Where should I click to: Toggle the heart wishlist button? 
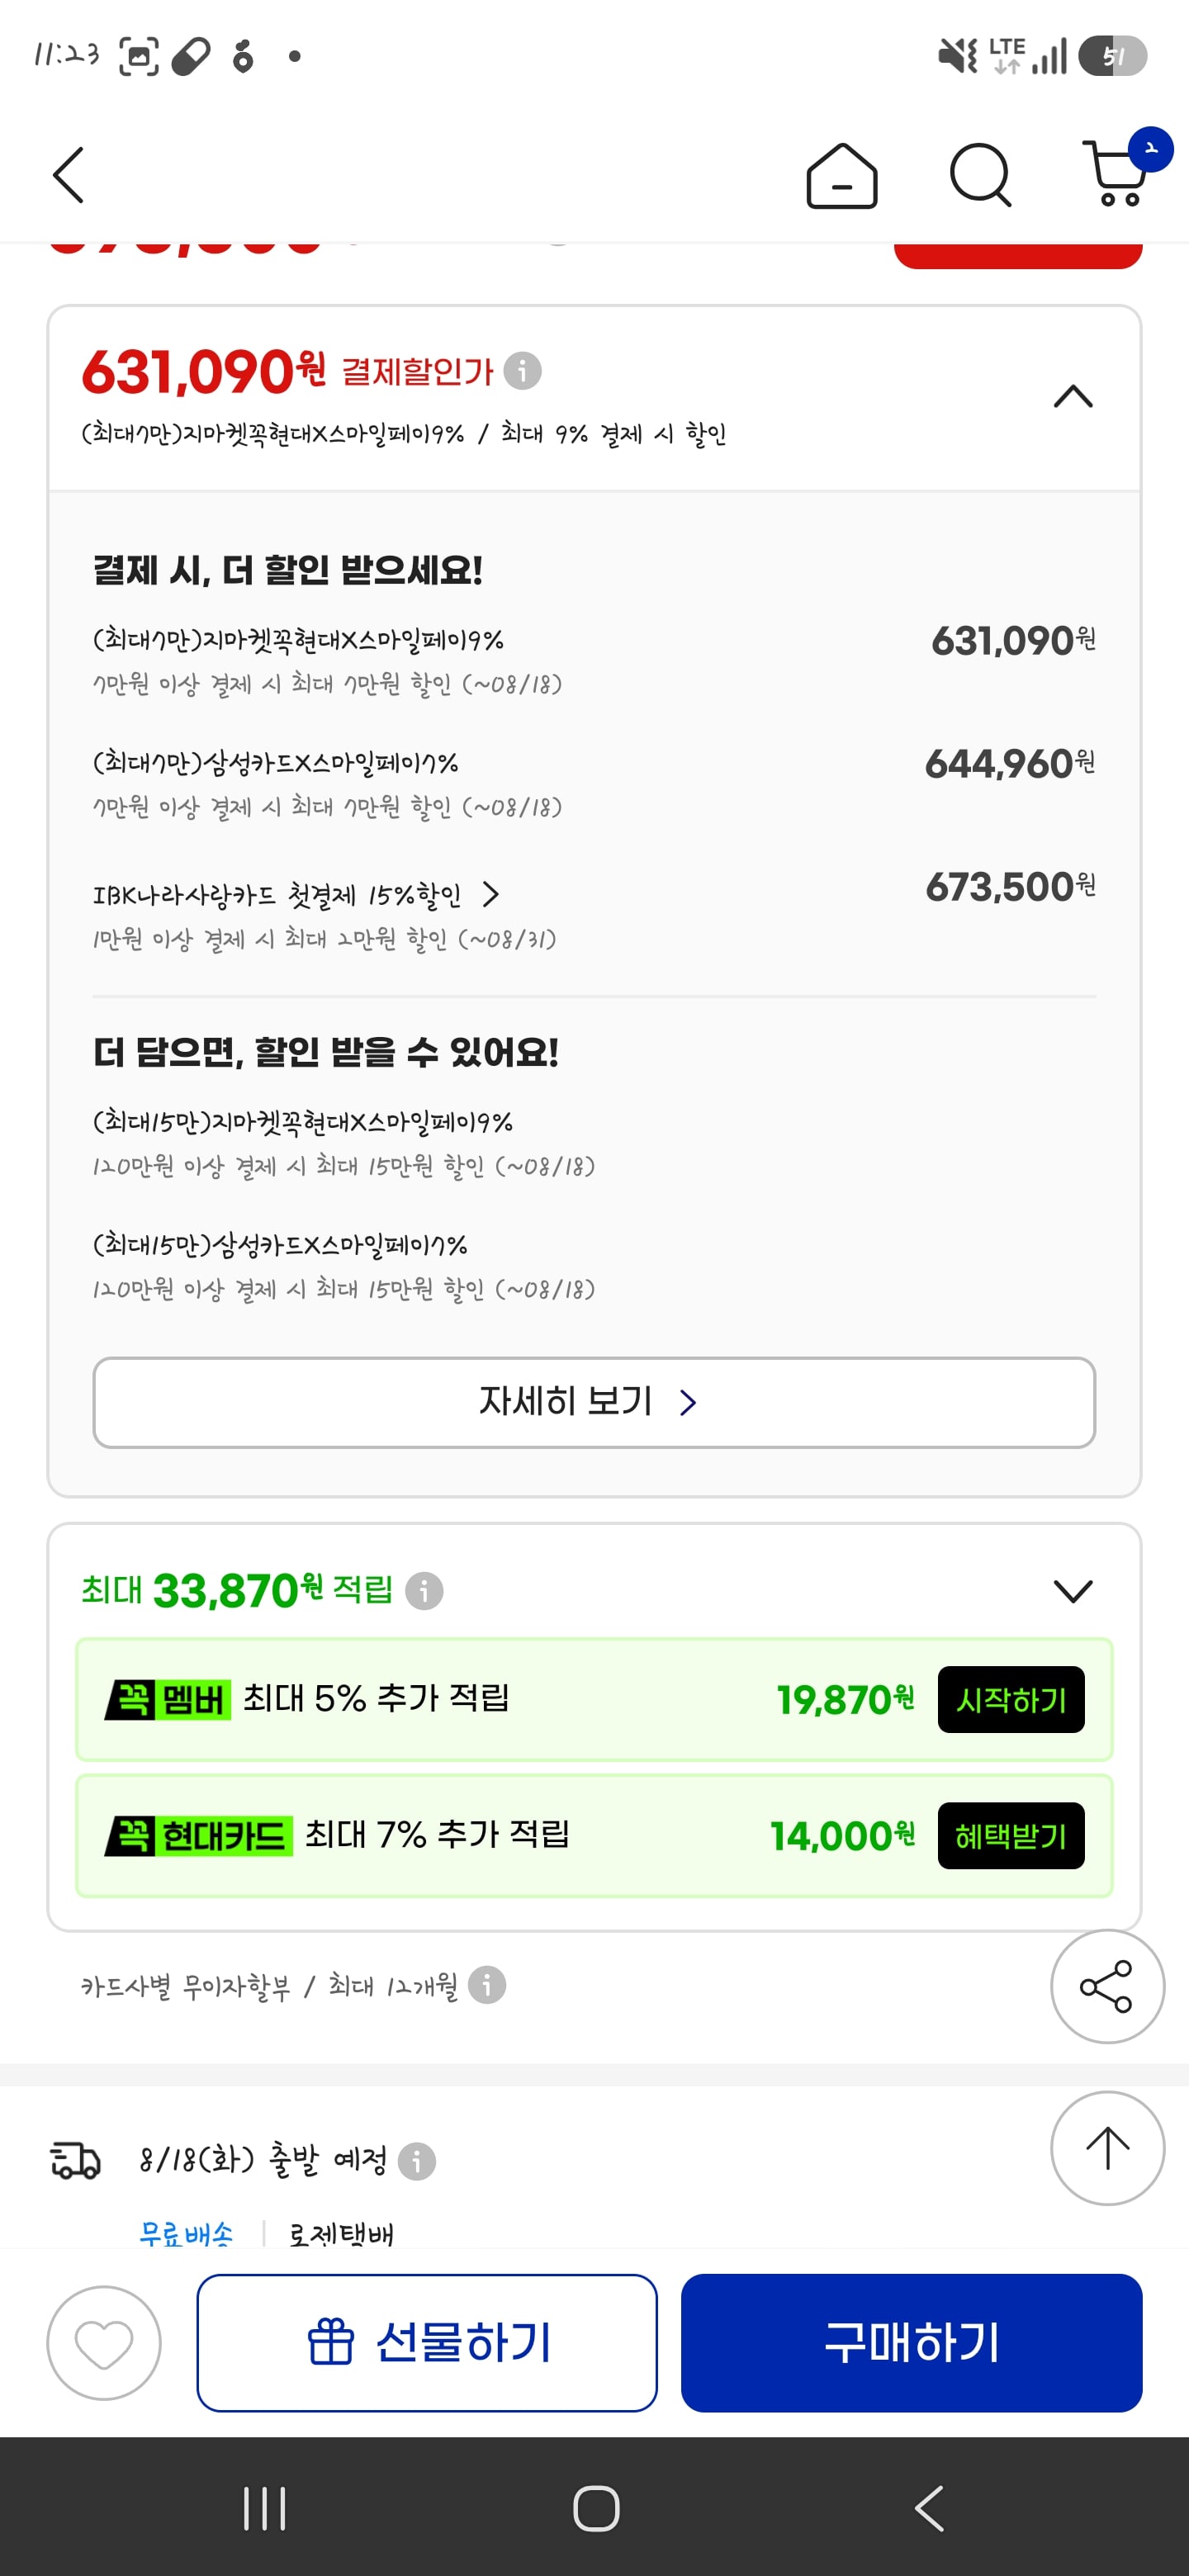[104, 2343]
